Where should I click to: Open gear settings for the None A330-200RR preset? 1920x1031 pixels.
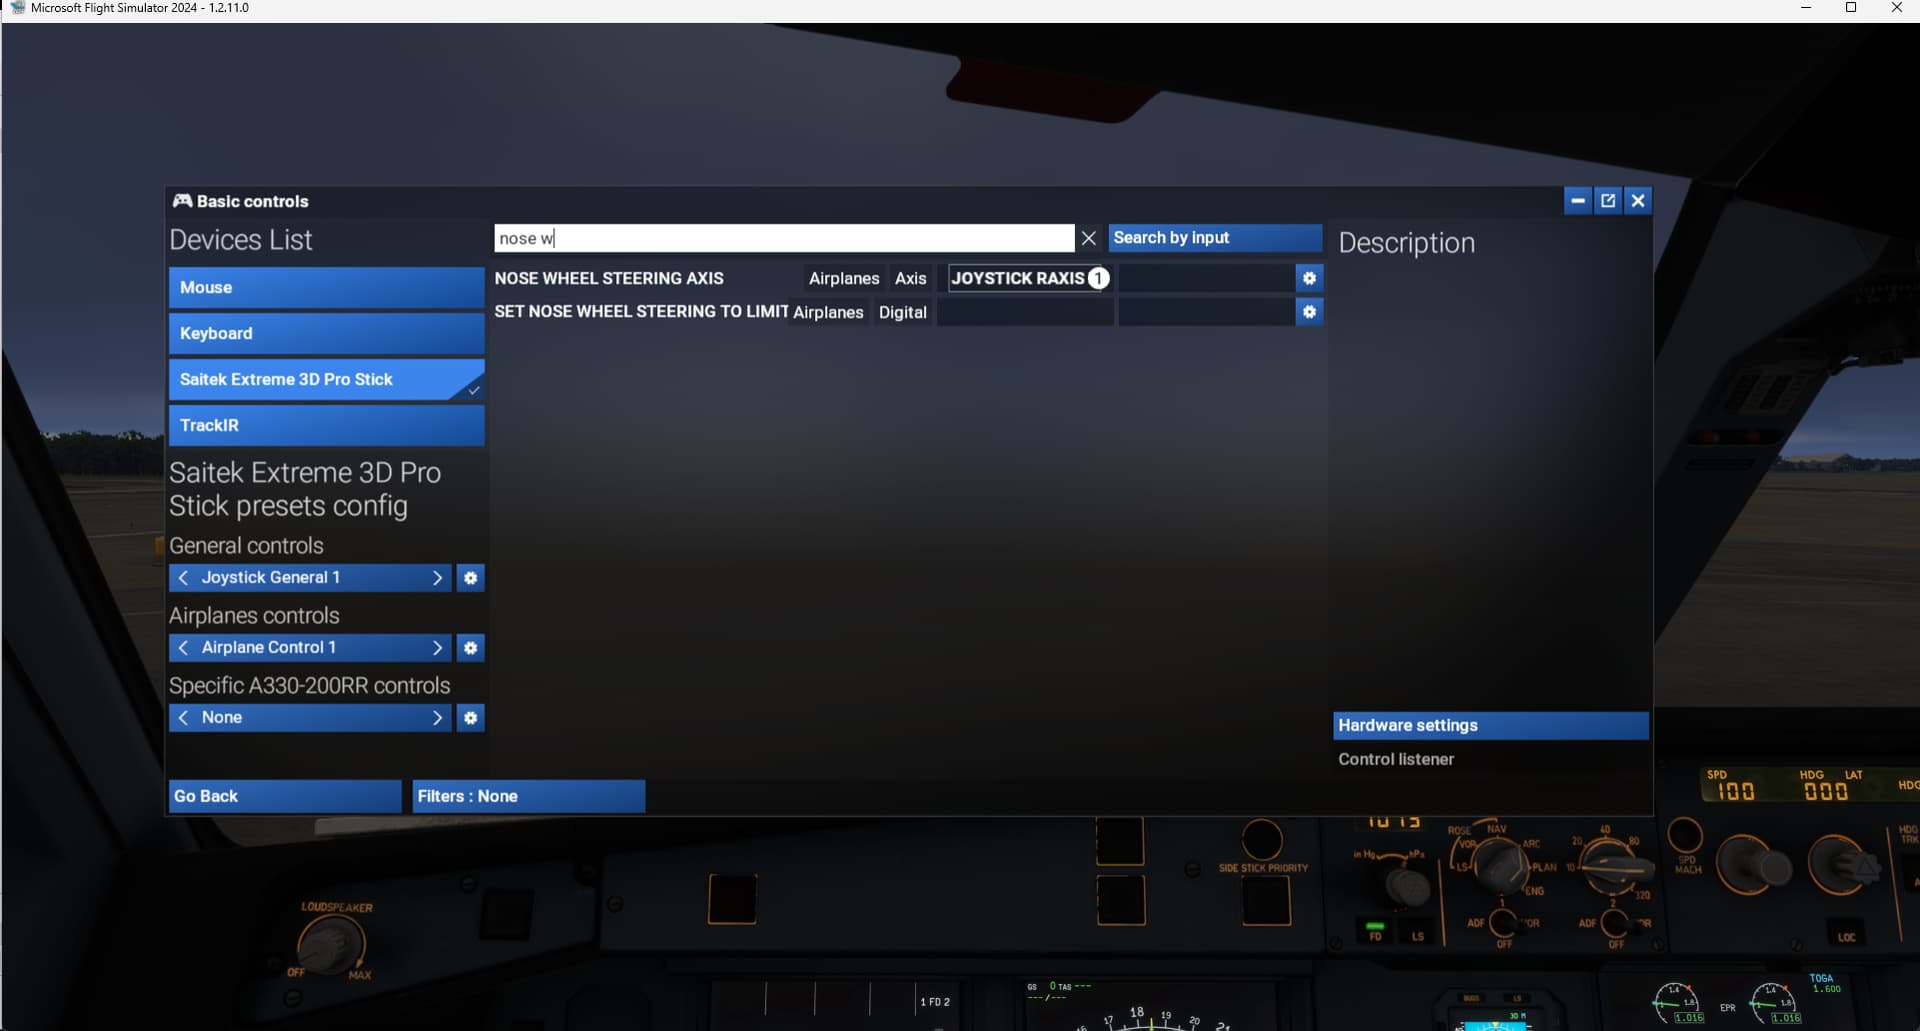click(471, 718)
